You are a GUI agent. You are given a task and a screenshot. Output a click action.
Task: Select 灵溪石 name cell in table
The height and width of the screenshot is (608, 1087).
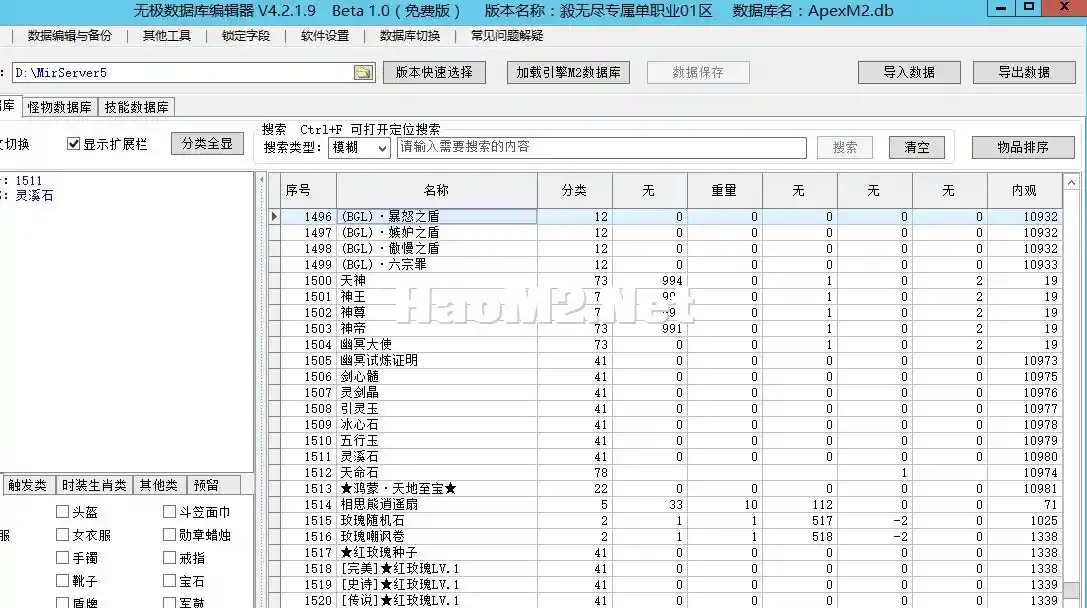click(437, 456)
